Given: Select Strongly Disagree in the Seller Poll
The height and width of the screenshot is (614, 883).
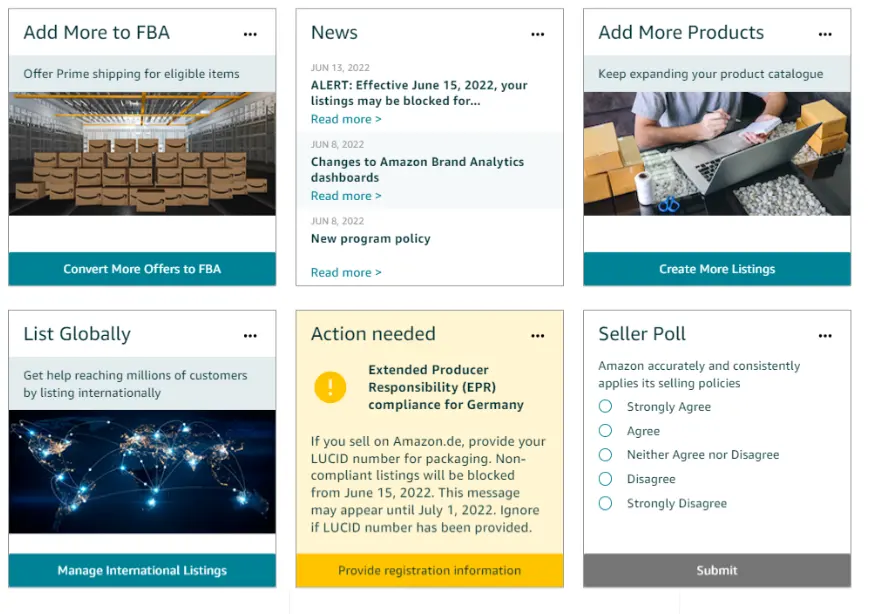Looking at the screenshot, I should click(605, 503).
